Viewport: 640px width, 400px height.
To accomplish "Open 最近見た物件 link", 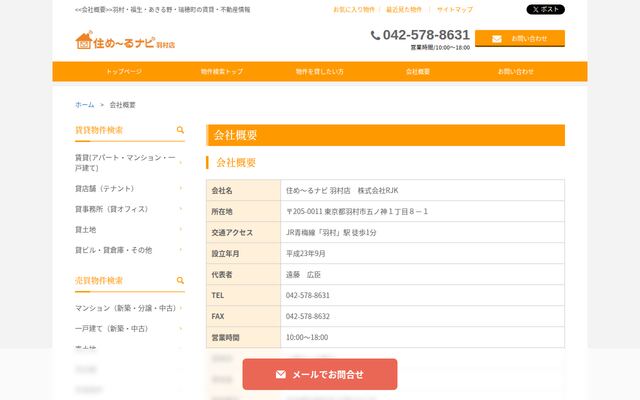I will coord(404,9).
